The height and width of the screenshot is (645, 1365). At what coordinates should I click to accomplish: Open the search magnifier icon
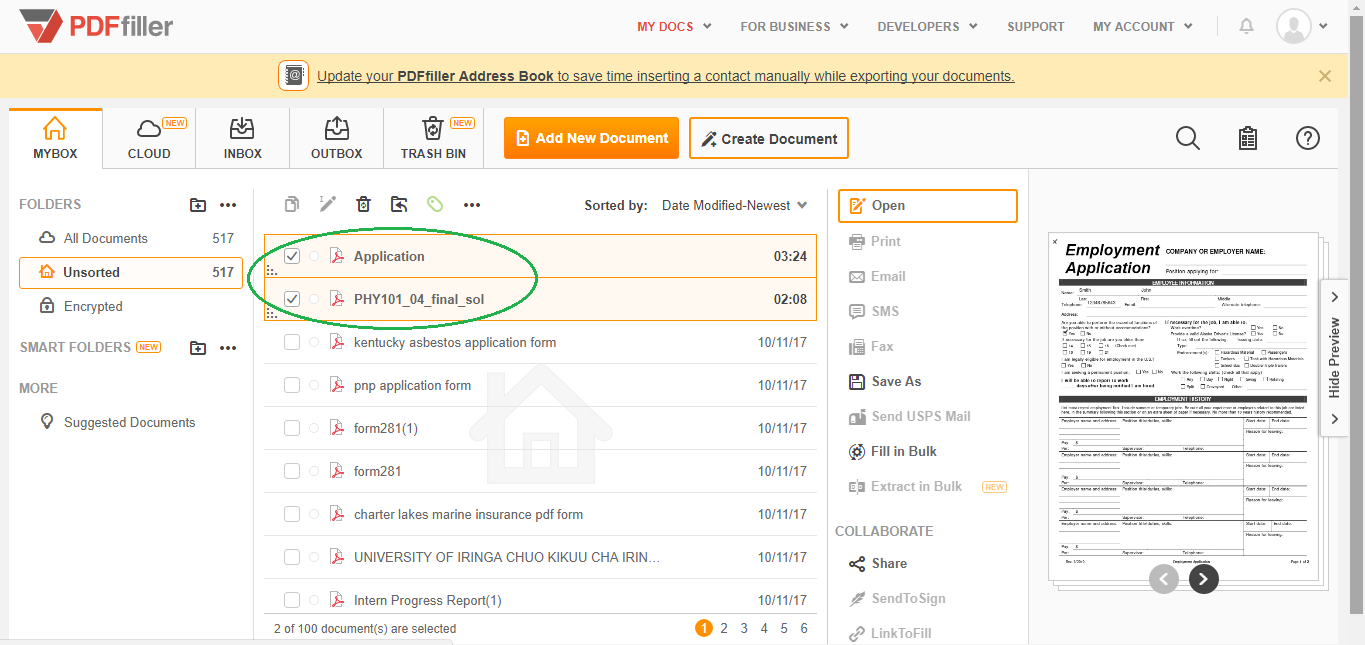point(1187,138)
